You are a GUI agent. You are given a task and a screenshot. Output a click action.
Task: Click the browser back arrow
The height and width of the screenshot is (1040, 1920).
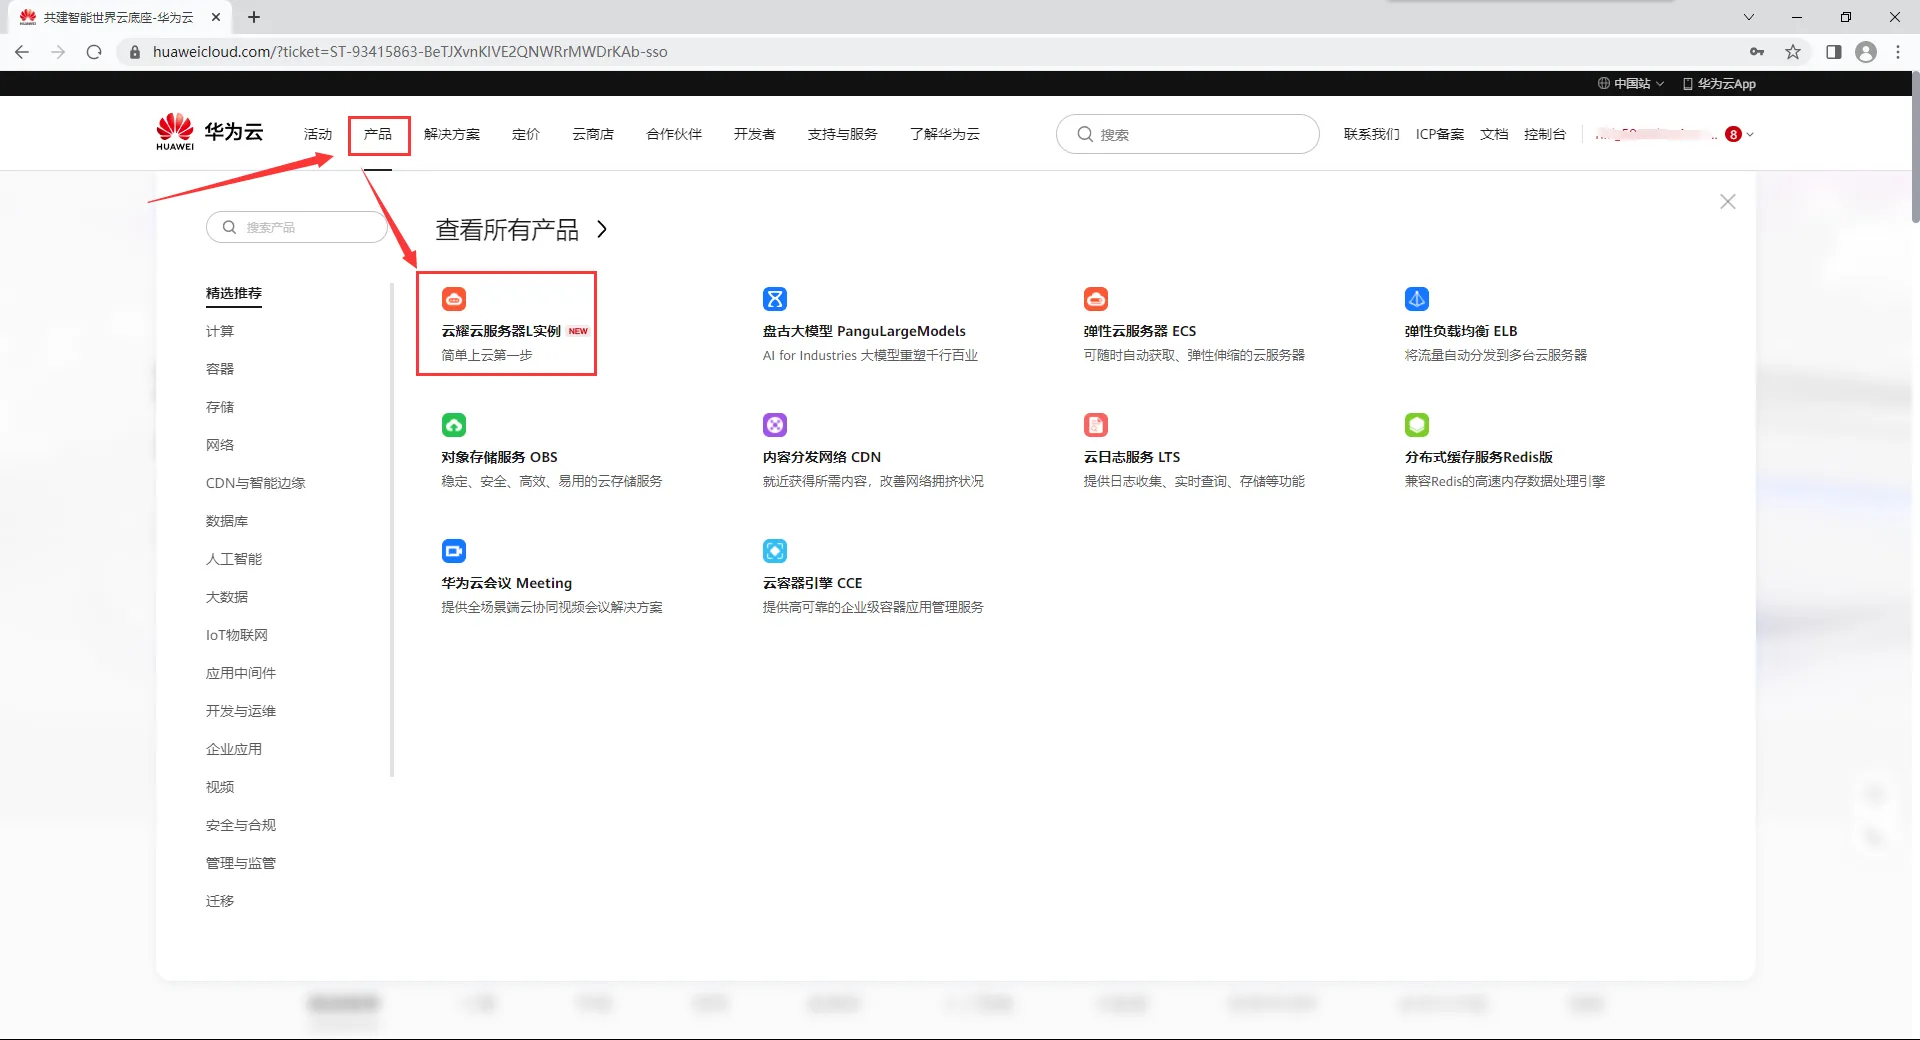coord(22,52)
